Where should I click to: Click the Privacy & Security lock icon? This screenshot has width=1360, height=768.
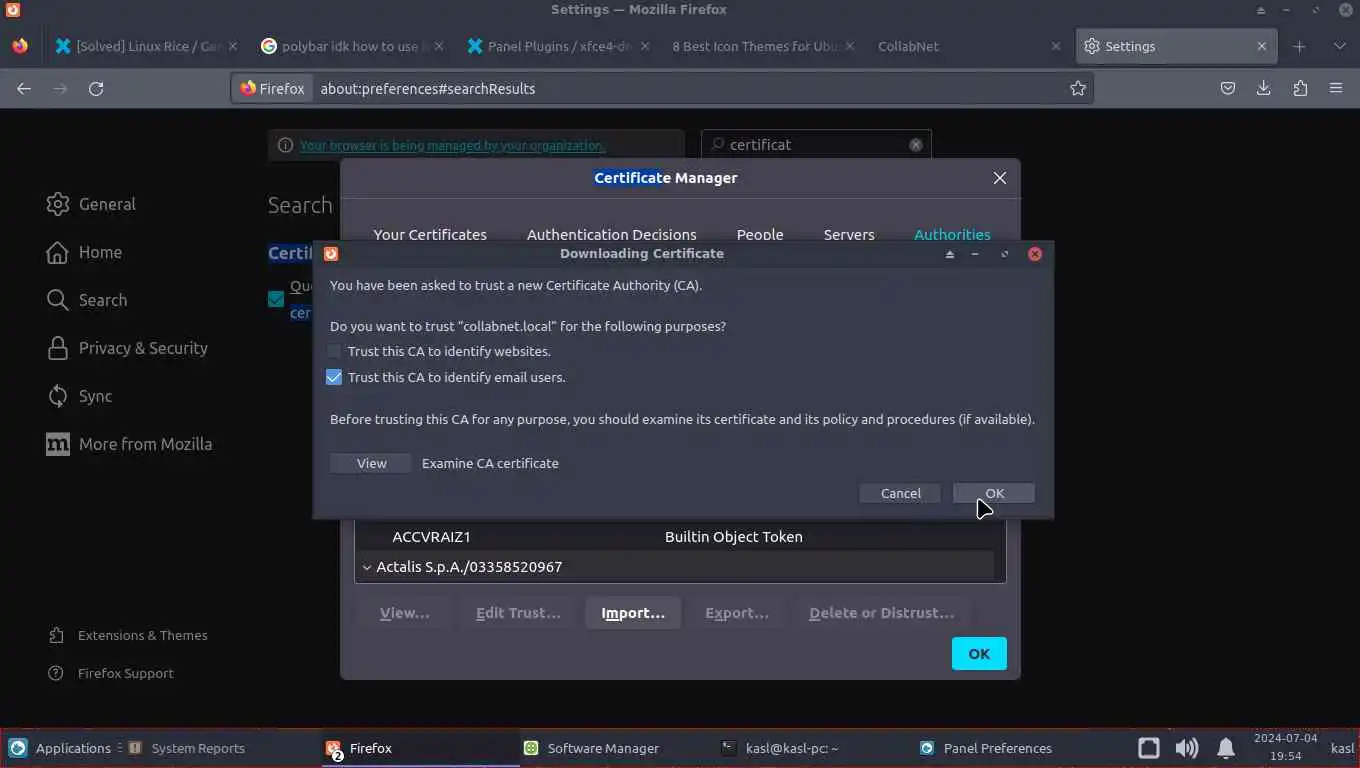pyautogui.click(x=57, y=348)
